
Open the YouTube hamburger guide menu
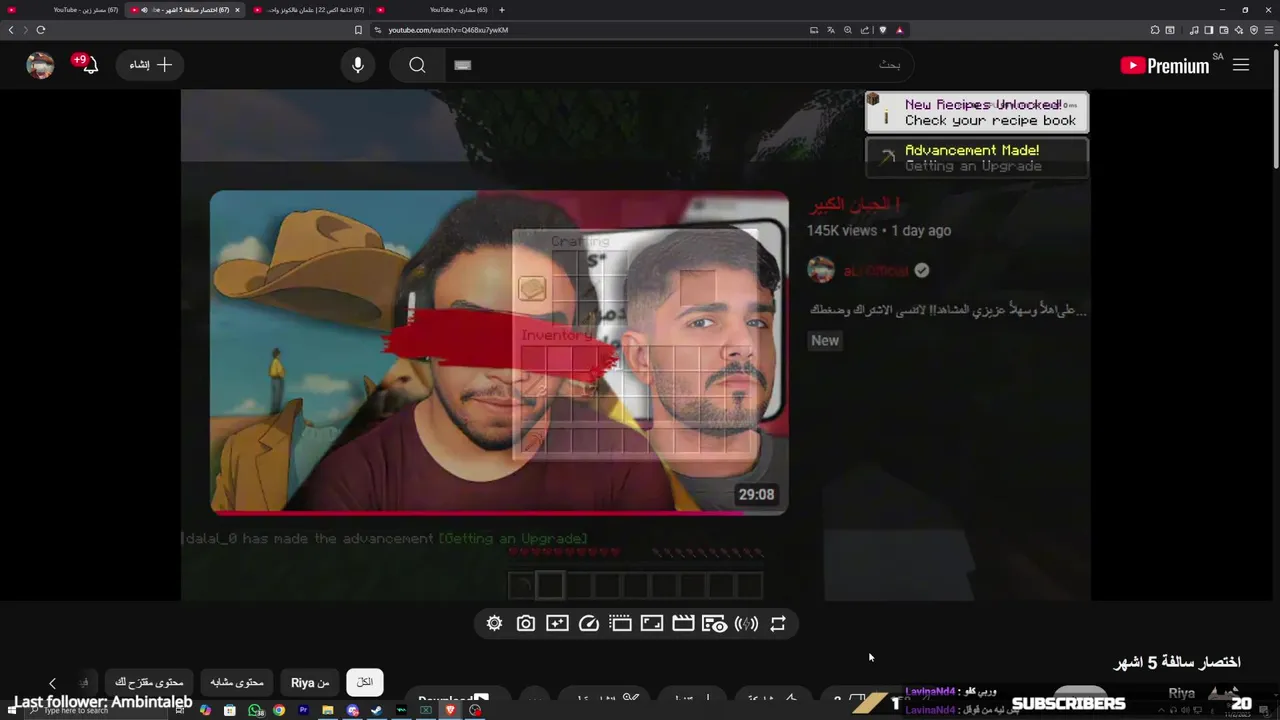[x=1241, y=65]
